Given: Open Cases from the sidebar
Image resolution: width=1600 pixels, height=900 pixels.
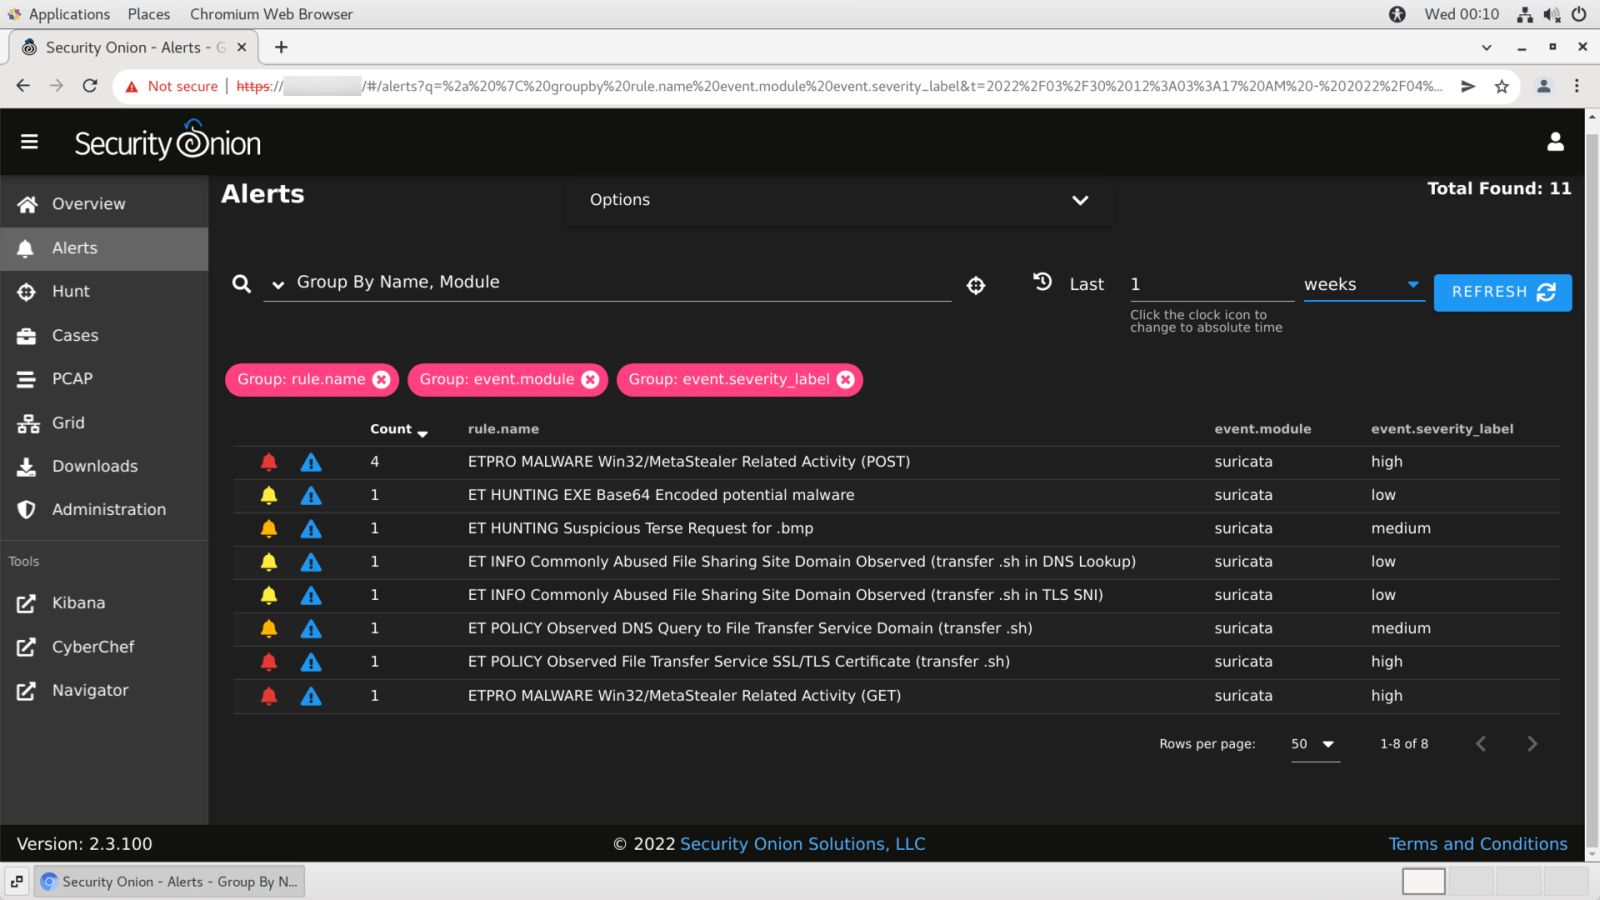Looking at the screenshot, I should (104, 335).
